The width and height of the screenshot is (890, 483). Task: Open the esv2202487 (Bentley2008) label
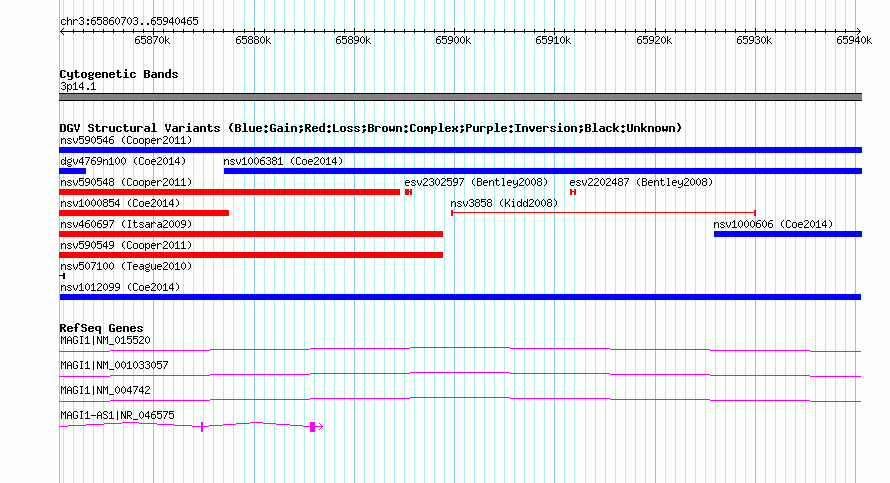(641, 182)
